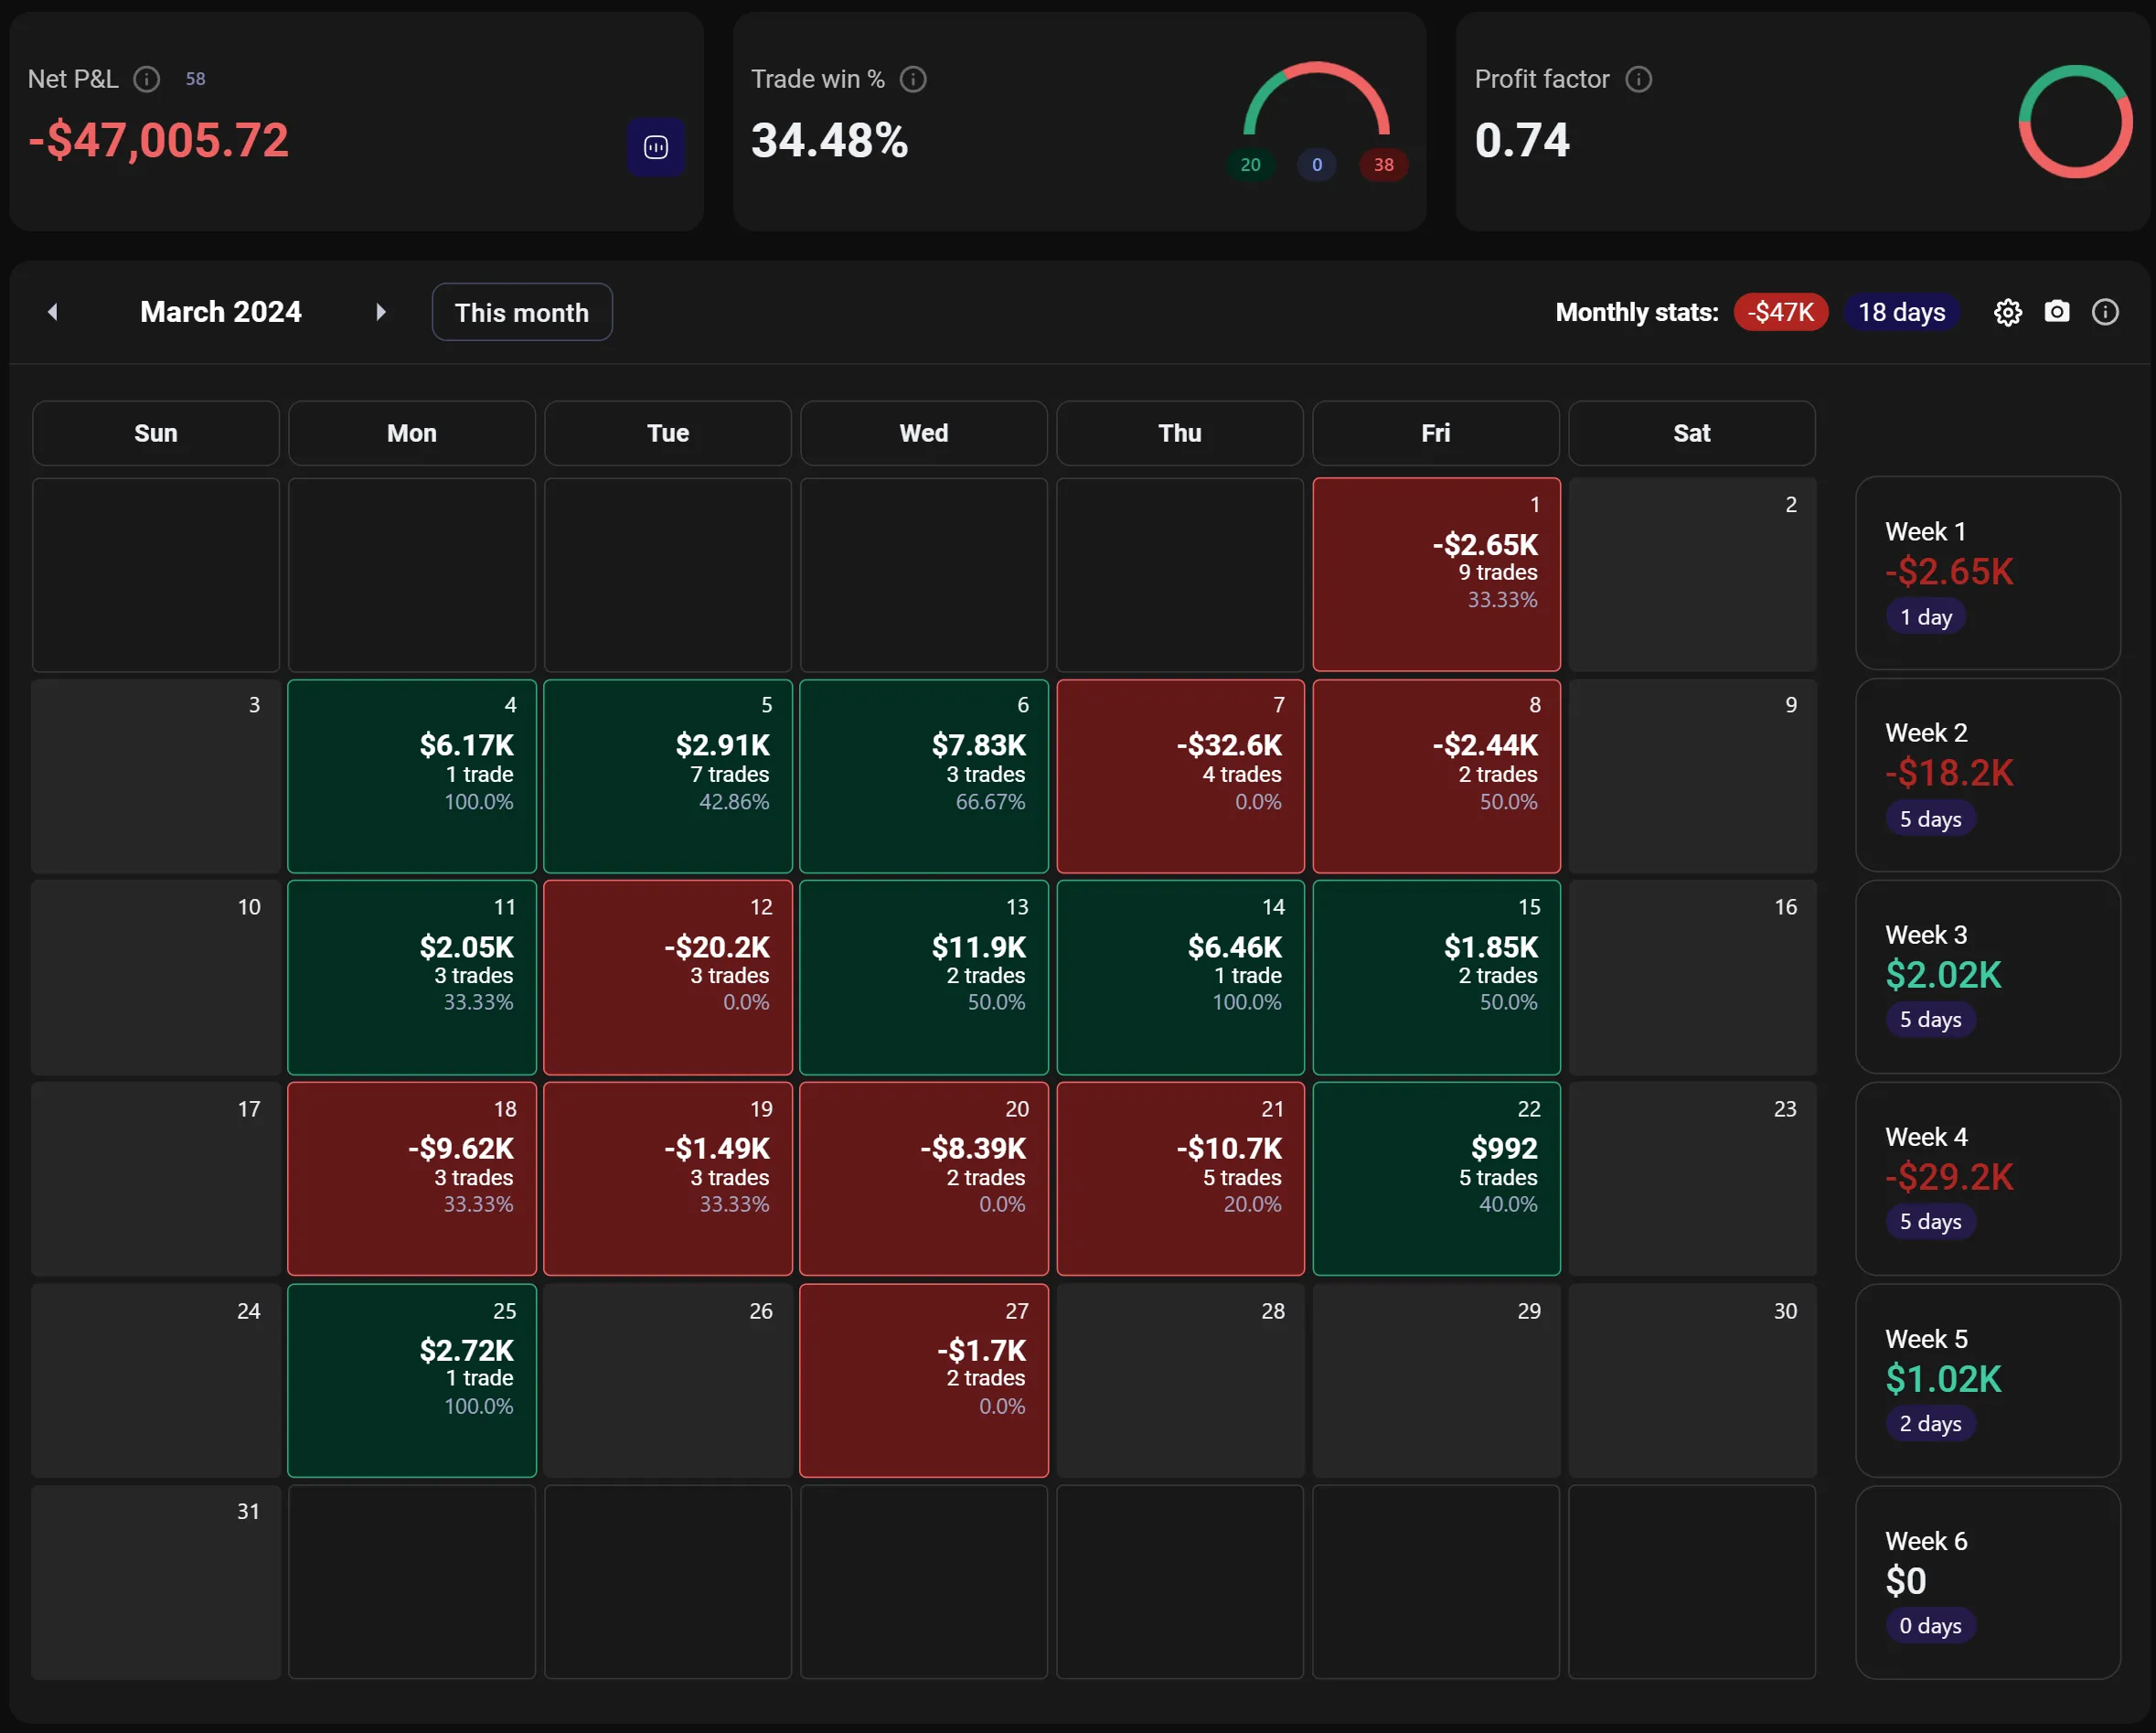Click the 18 days badge
The image size is (2156, 1733).
click(1901, 312)
